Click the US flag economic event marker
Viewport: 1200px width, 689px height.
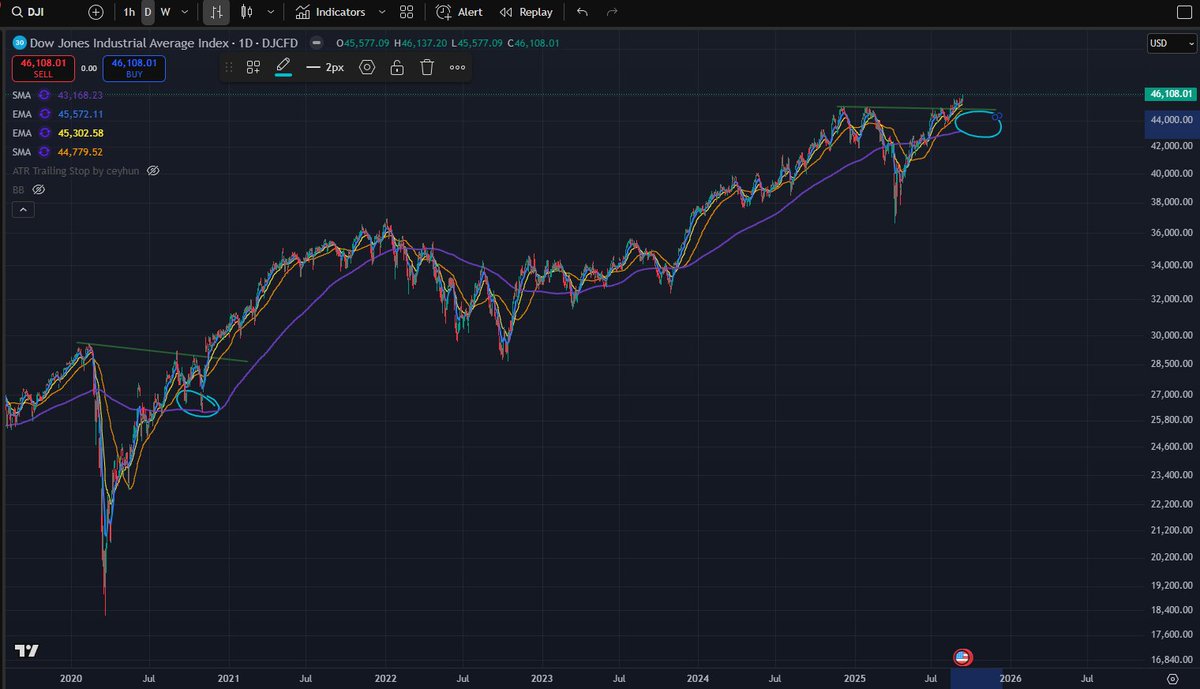point(962,657)
